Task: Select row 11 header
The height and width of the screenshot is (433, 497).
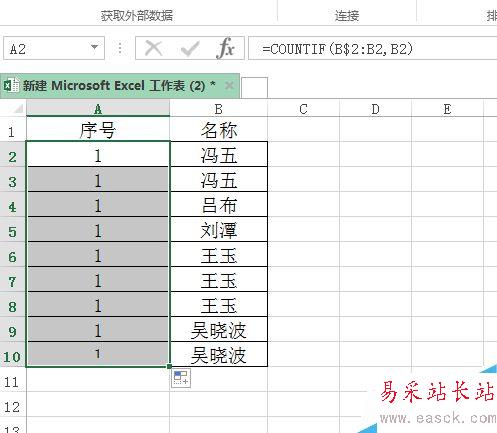Action: tap(13, 379)
